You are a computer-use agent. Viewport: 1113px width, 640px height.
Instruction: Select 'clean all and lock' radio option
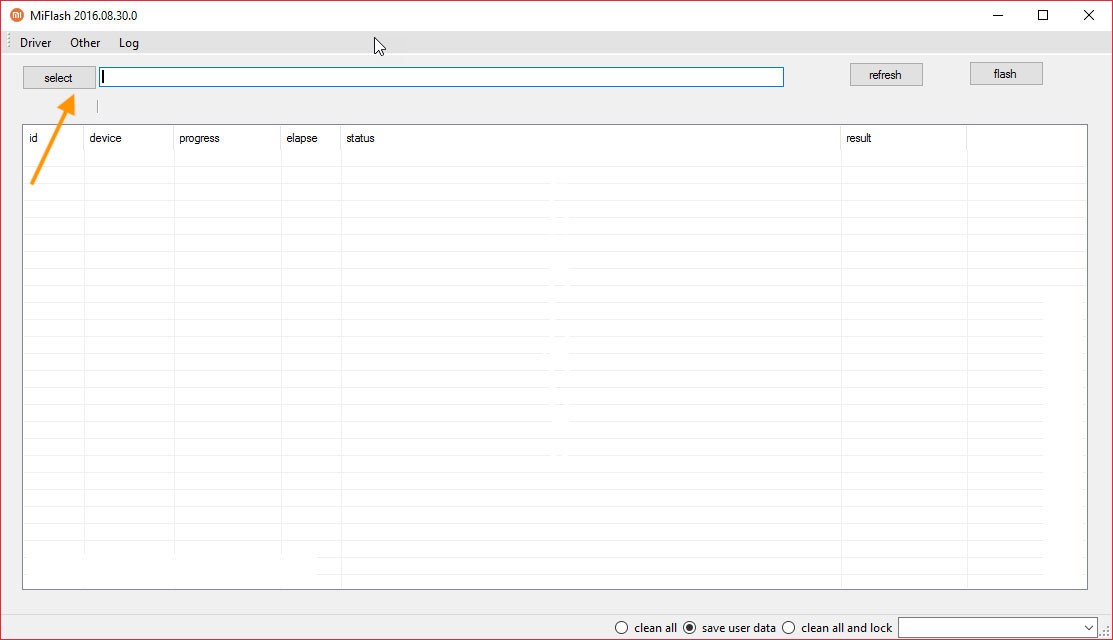tap(789, 628)
